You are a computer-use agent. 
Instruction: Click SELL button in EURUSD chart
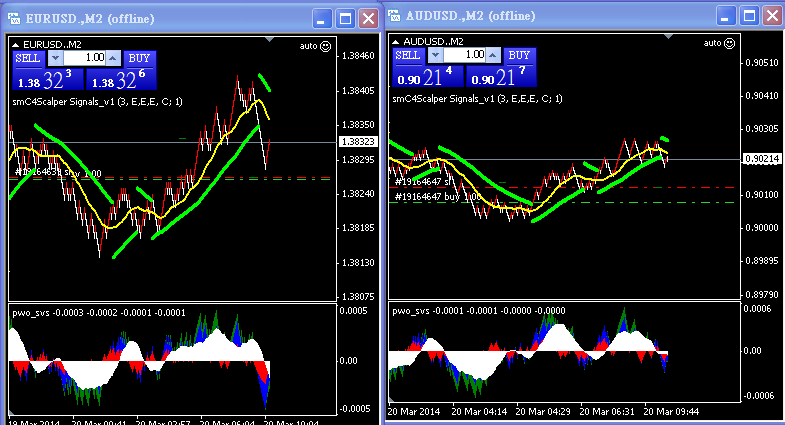[x=29, y=59]
